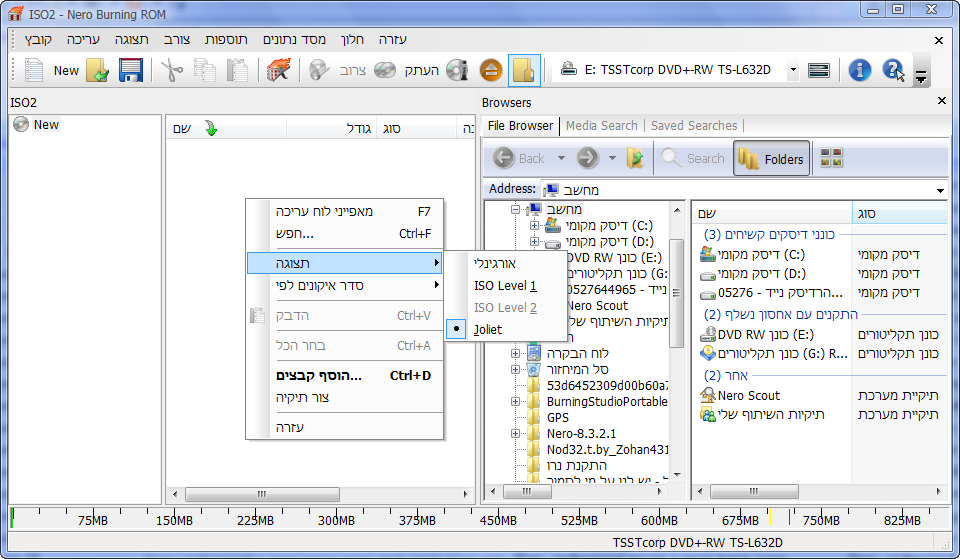Click the Forward arrow in browser
The height and width of the screenshot is (559, 960).
coord(587,158)
